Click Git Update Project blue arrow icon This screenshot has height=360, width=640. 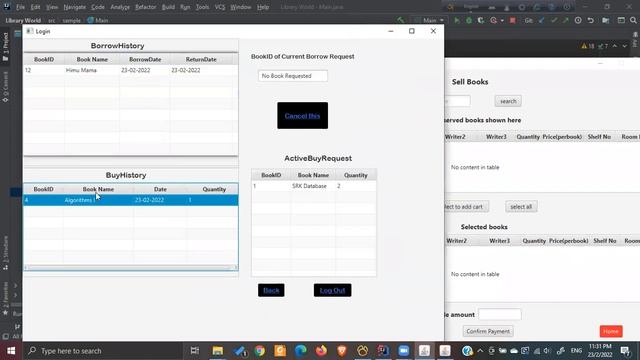pyautogui.click(x=542, y=20)
